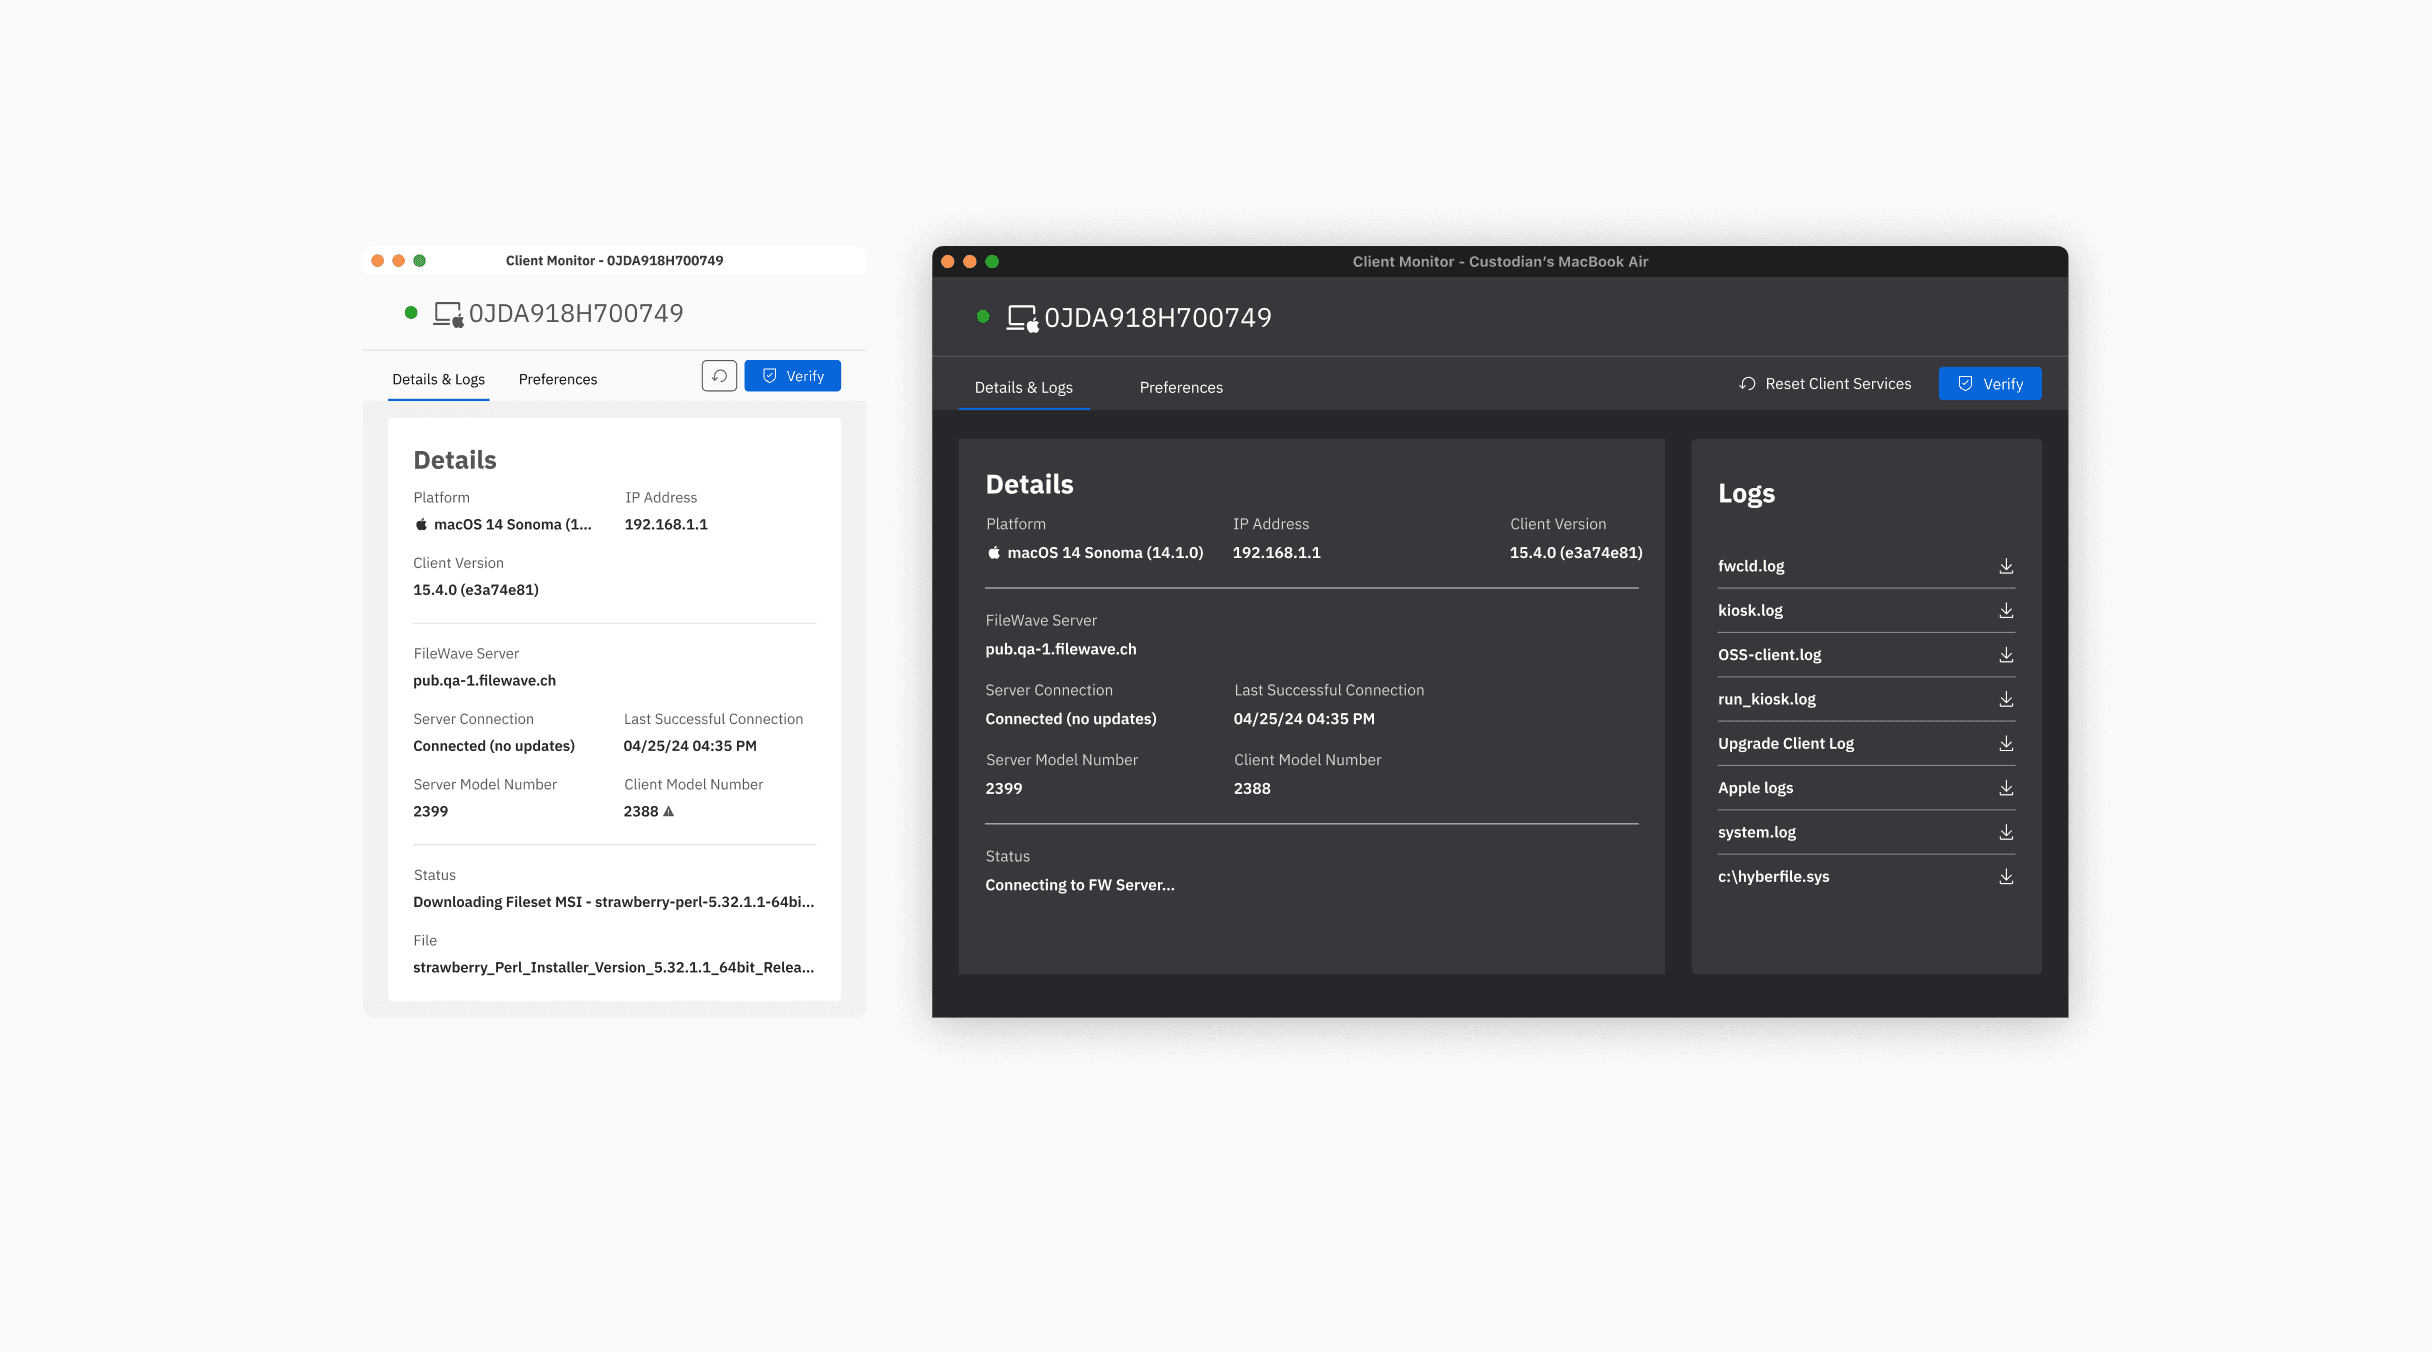Download OSS-client.log via its arrow icon
The image size is (2432, 1352).
pos(2006,655)
